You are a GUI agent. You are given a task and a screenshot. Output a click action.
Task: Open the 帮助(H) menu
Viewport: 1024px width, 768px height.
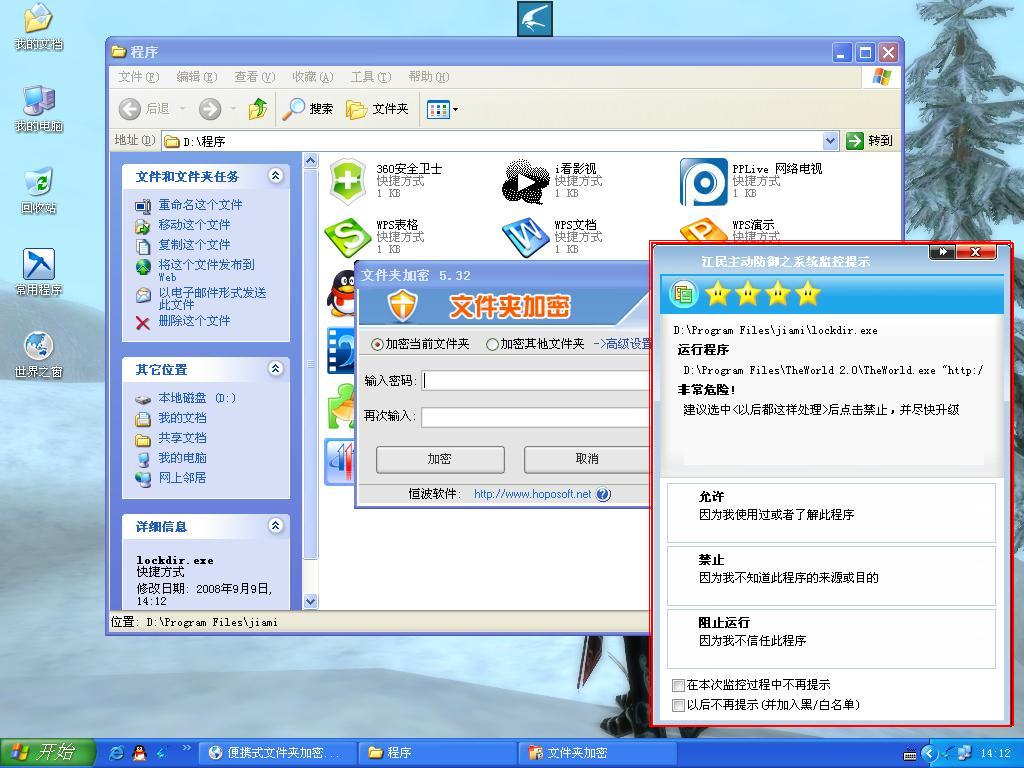[429, 77]
